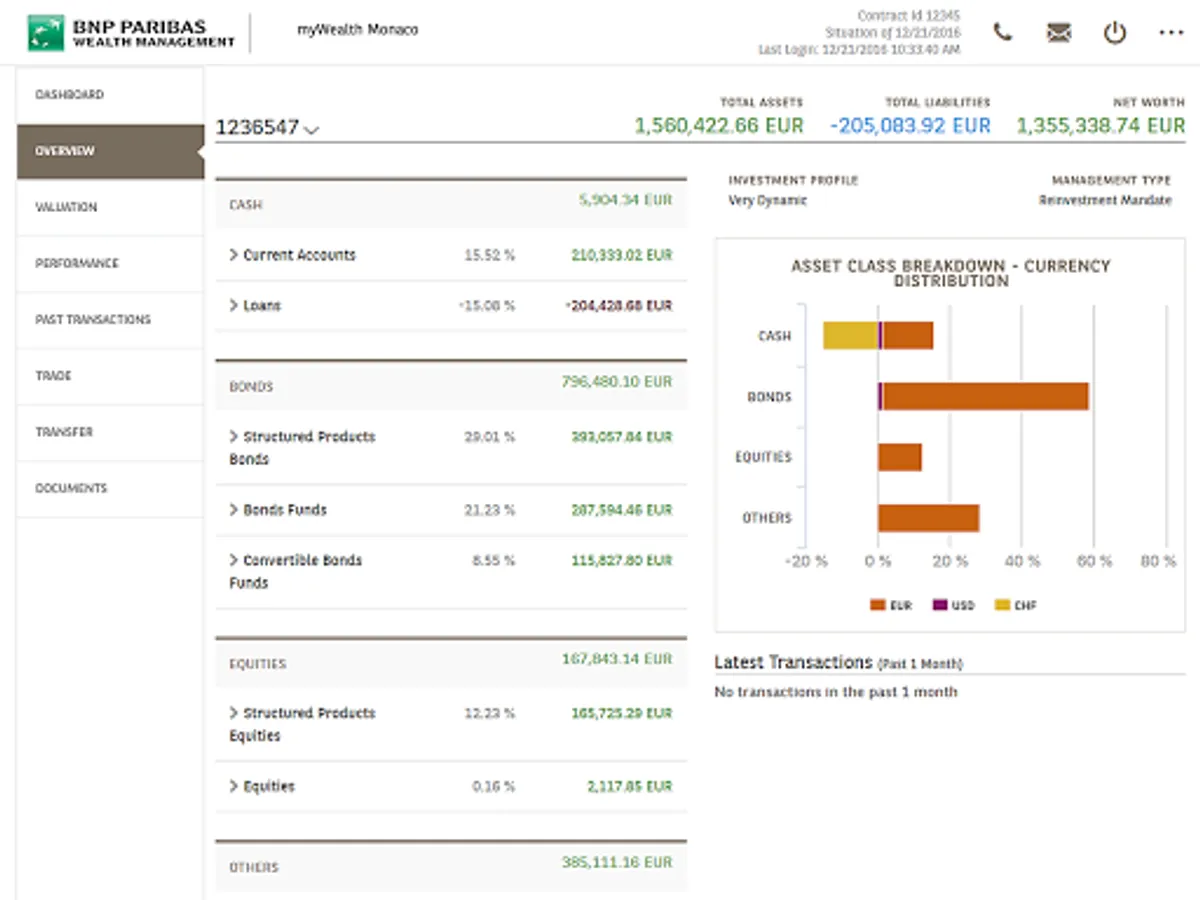Open the mail envelope icon
This screenshot has height=900, width=1200.
click(1058, 33)
